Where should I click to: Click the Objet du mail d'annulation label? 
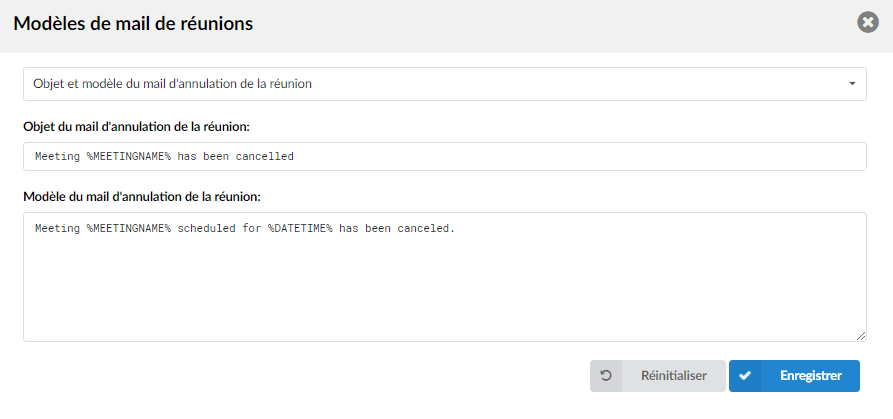(x=137, y=126)
